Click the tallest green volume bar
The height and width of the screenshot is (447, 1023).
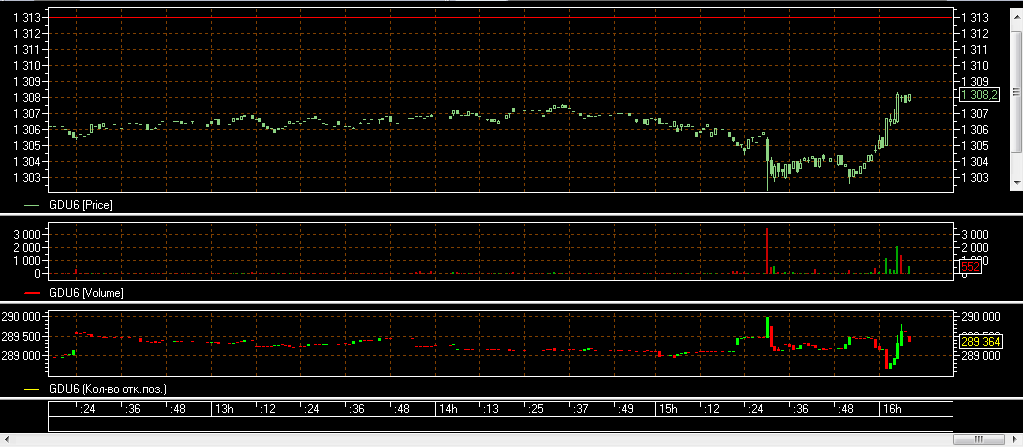897,260
